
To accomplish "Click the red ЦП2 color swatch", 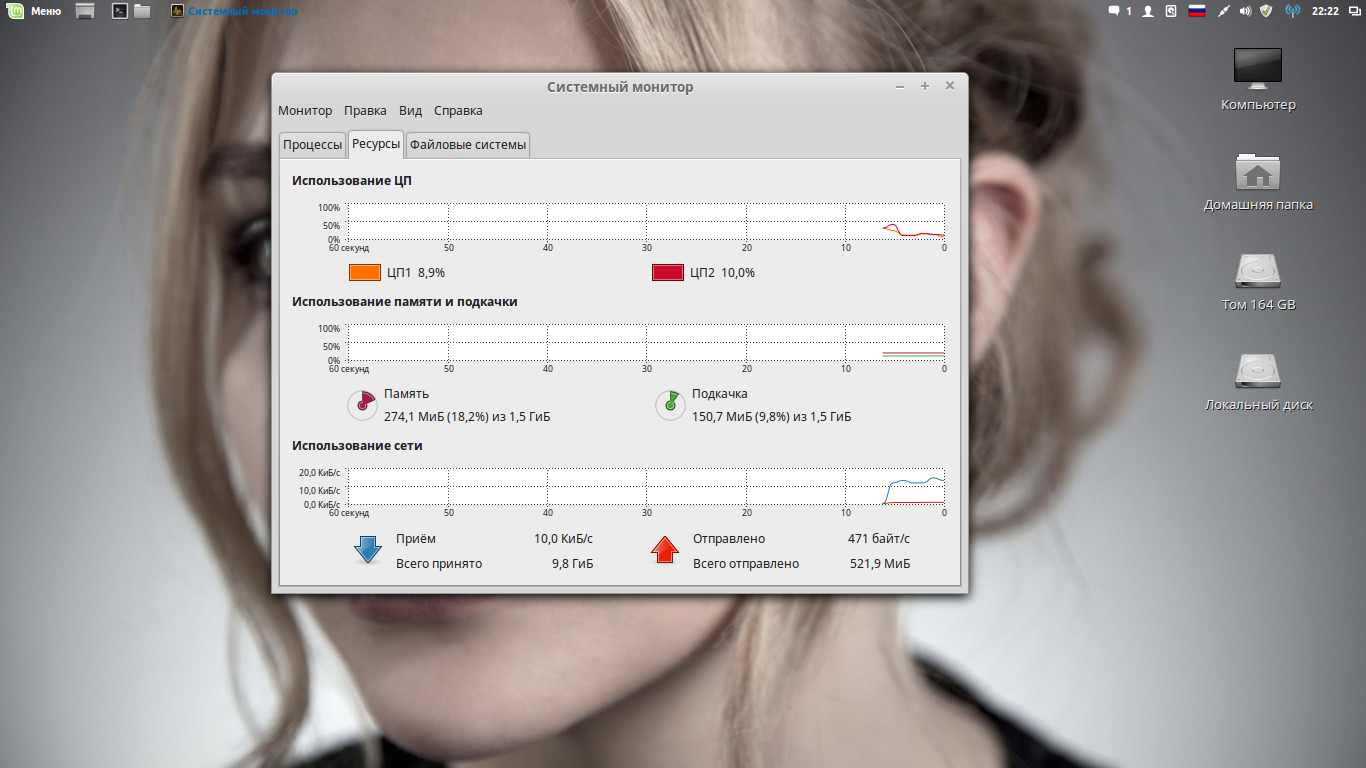I will click(667, 272).
